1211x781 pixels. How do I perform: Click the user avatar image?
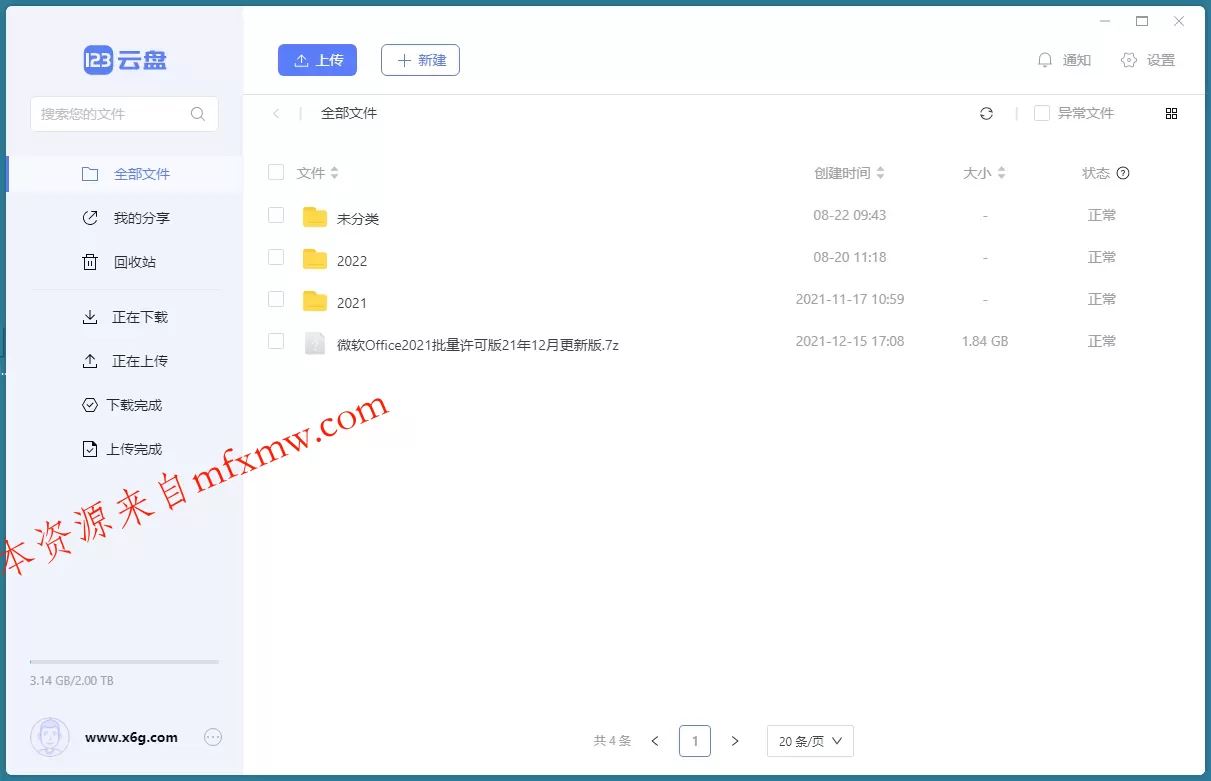(50, 737)
